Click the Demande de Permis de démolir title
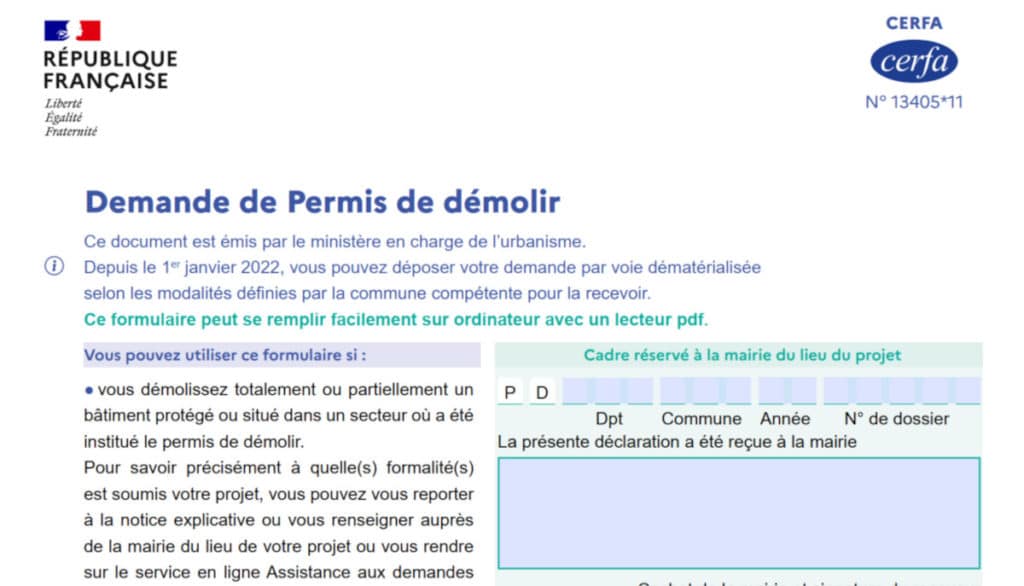The width and height of the screenshot is (1024, 586). (323, 201)
